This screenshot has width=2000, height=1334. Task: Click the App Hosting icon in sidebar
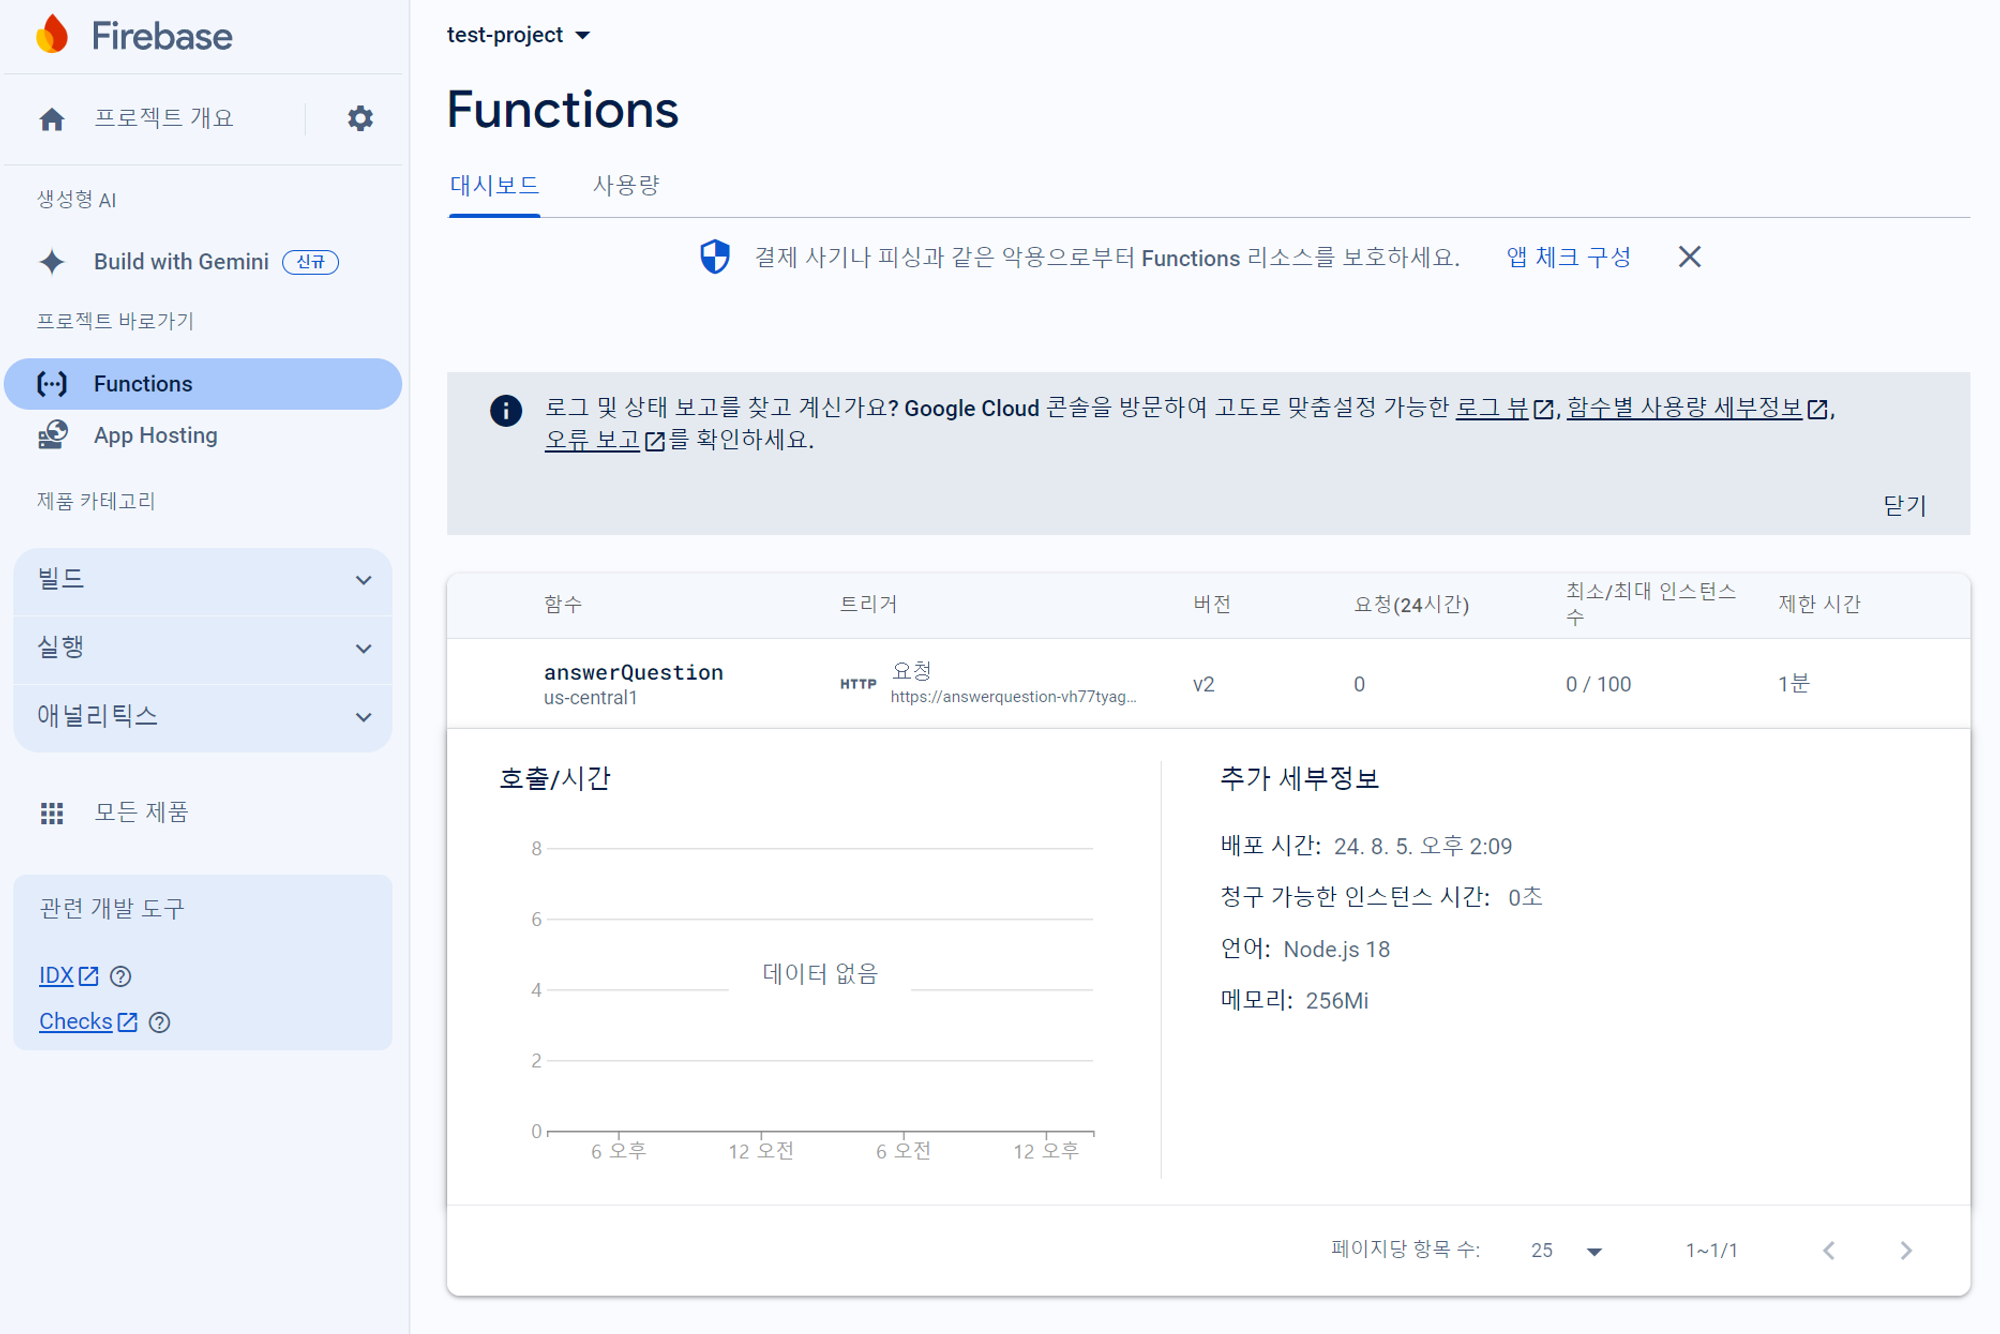(52, 435)
